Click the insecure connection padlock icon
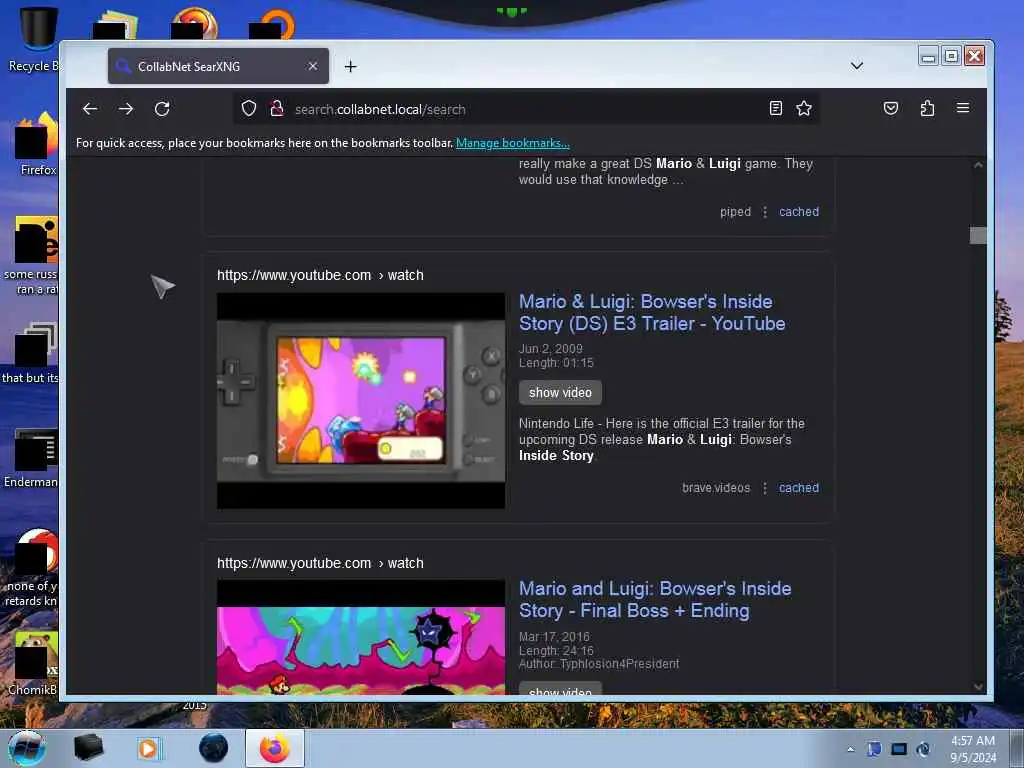1024x768 pixels. 276,108
